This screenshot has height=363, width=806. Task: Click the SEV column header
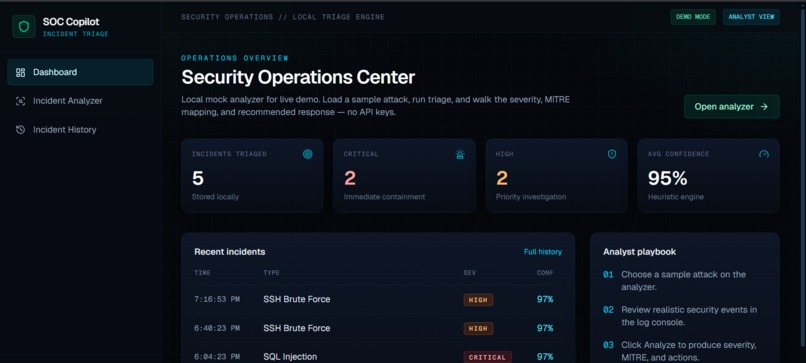469,273
